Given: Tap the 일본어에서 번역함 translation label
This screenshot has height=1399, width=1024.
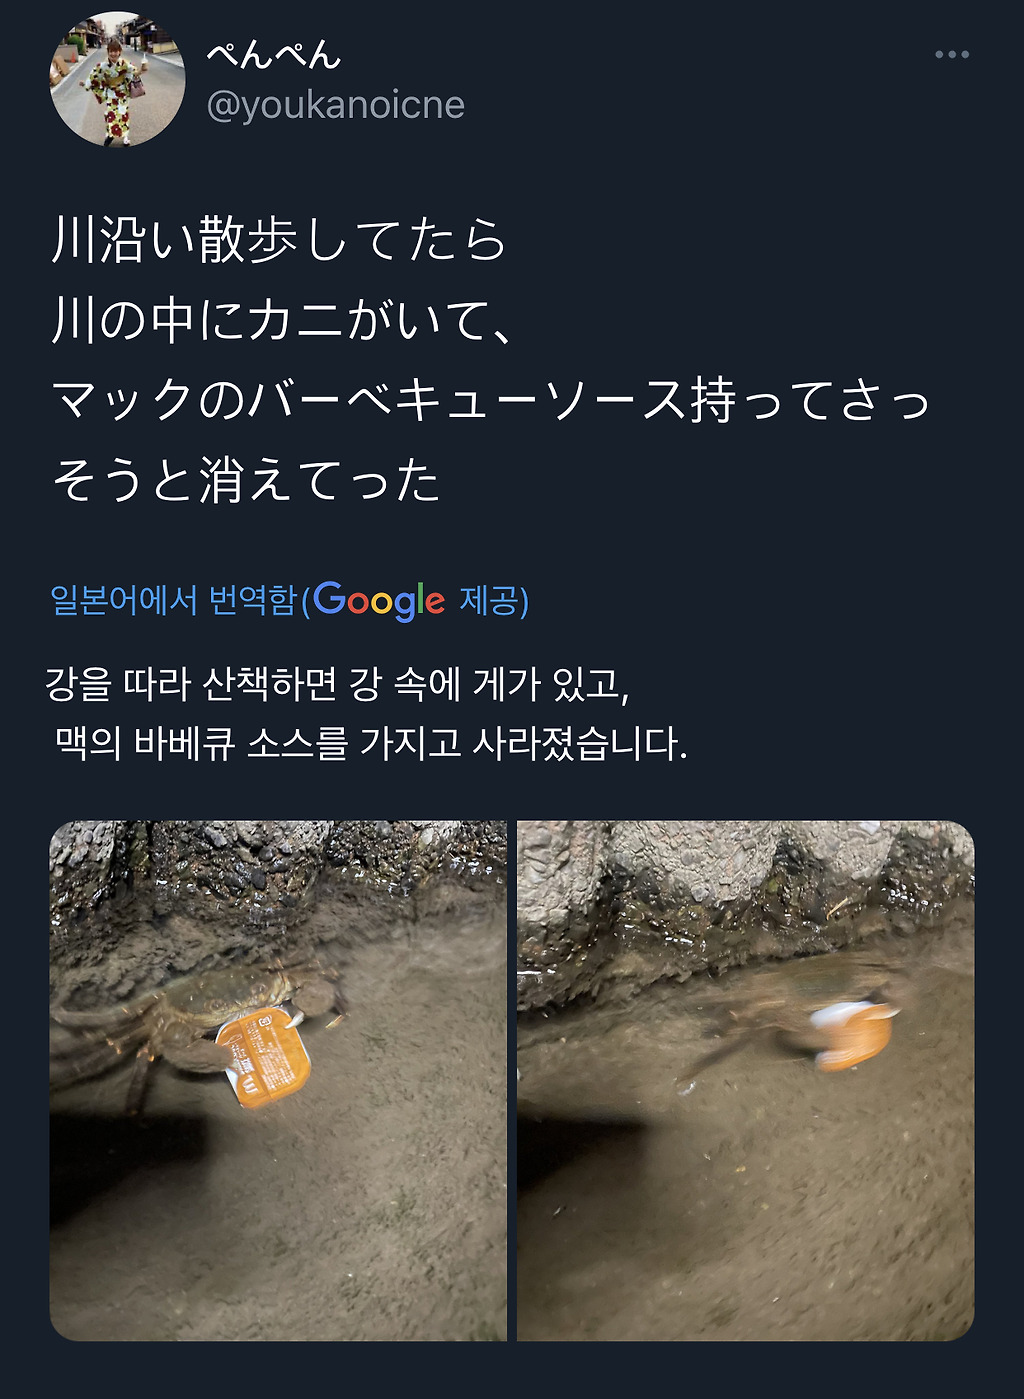Looking at the screenshot, I should click(x=175, y=600).
